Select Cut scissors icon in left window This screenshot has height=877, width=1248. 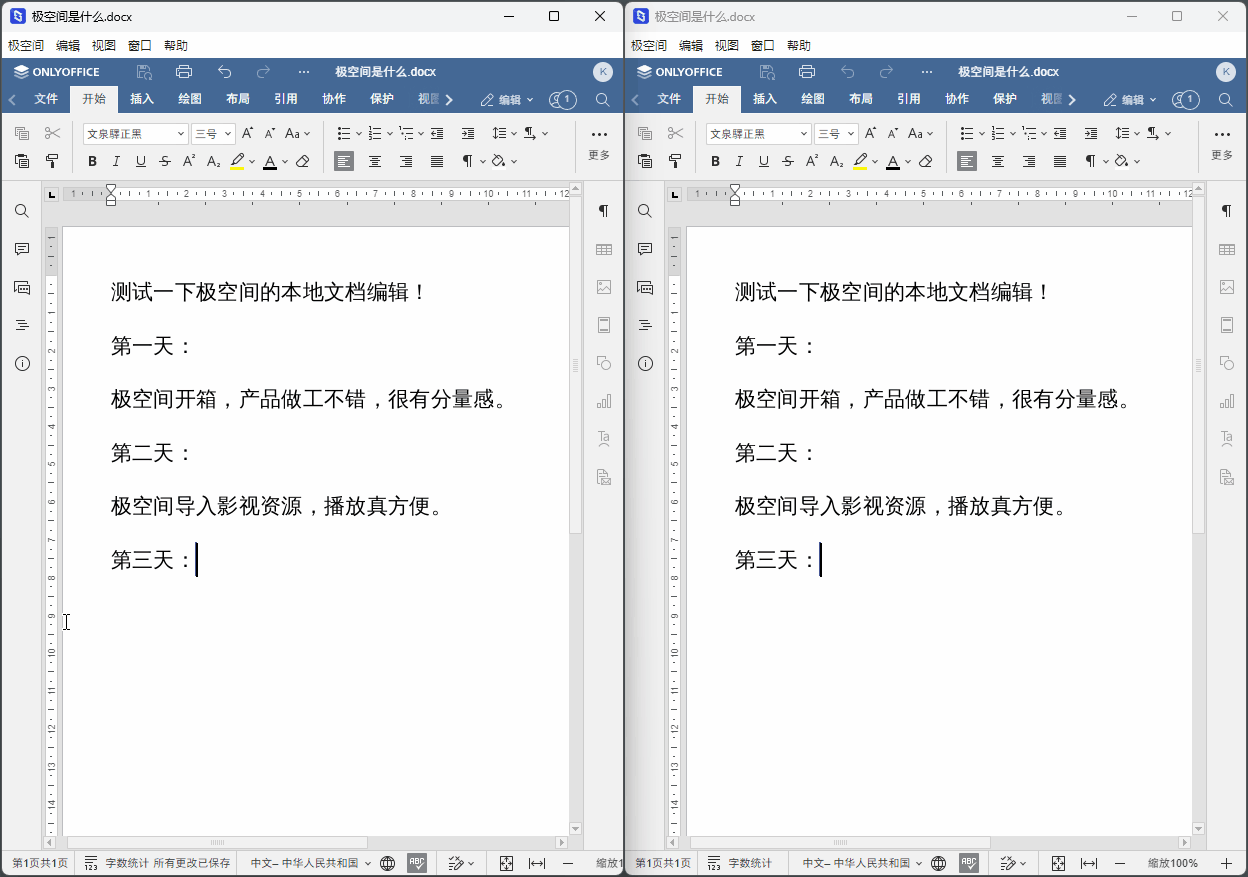[52, 133]
